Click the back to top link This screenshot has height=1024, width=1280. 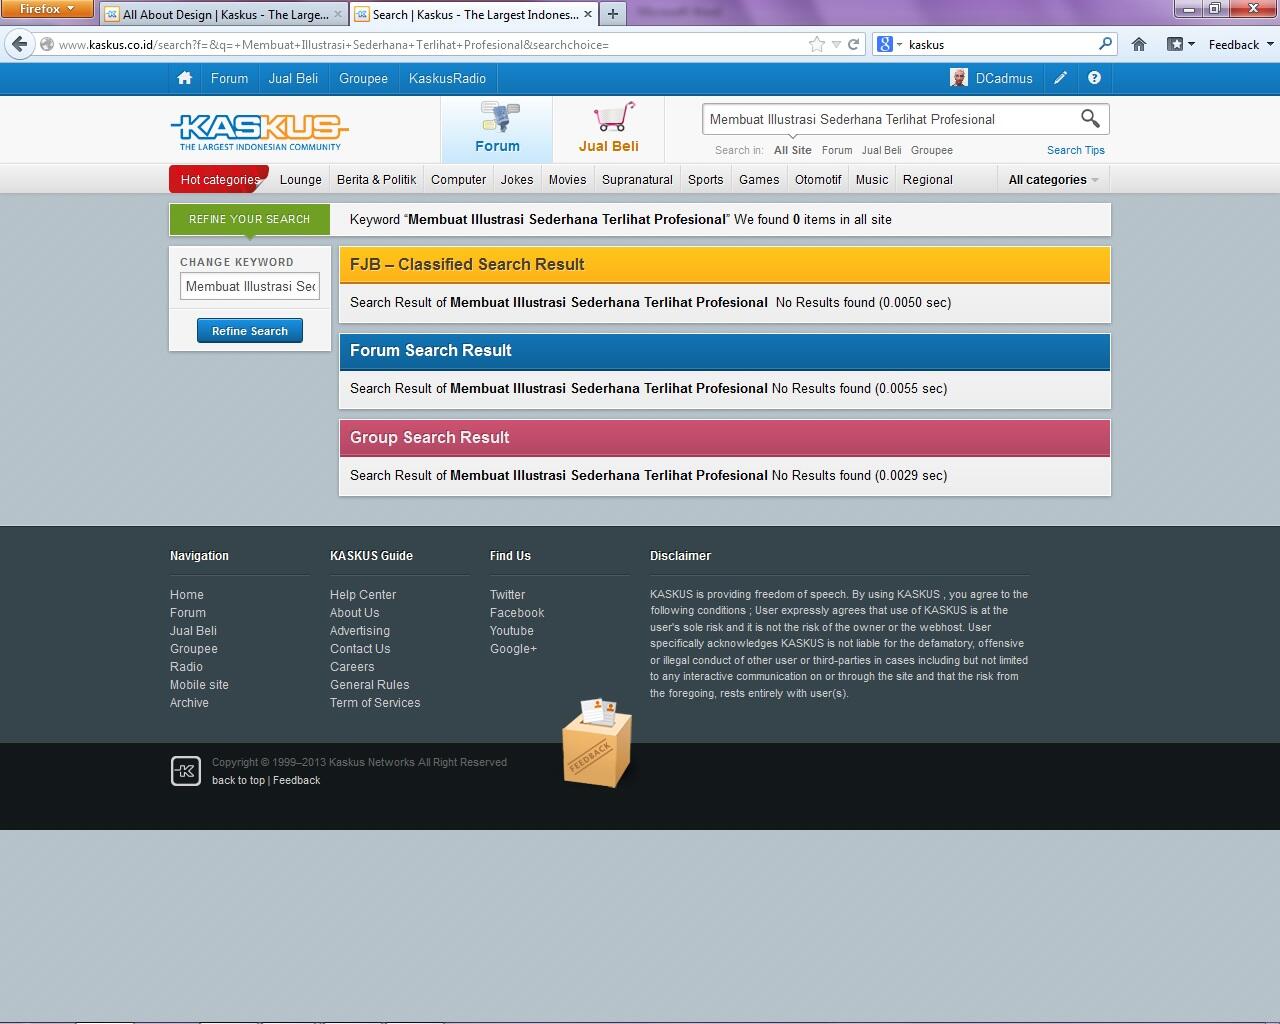click(238, 780)
